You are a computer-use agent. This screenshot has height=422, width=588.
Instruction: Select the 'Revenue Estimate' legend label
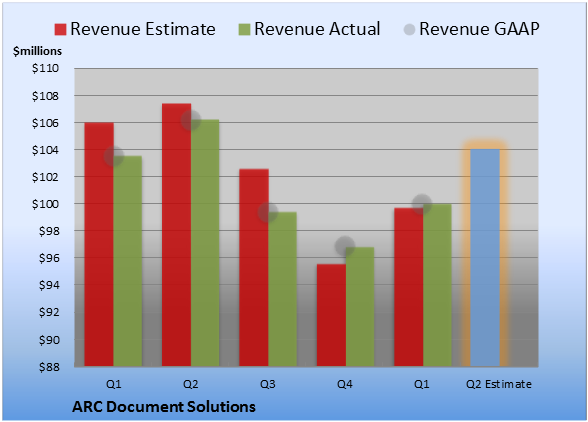coord(143,29)
